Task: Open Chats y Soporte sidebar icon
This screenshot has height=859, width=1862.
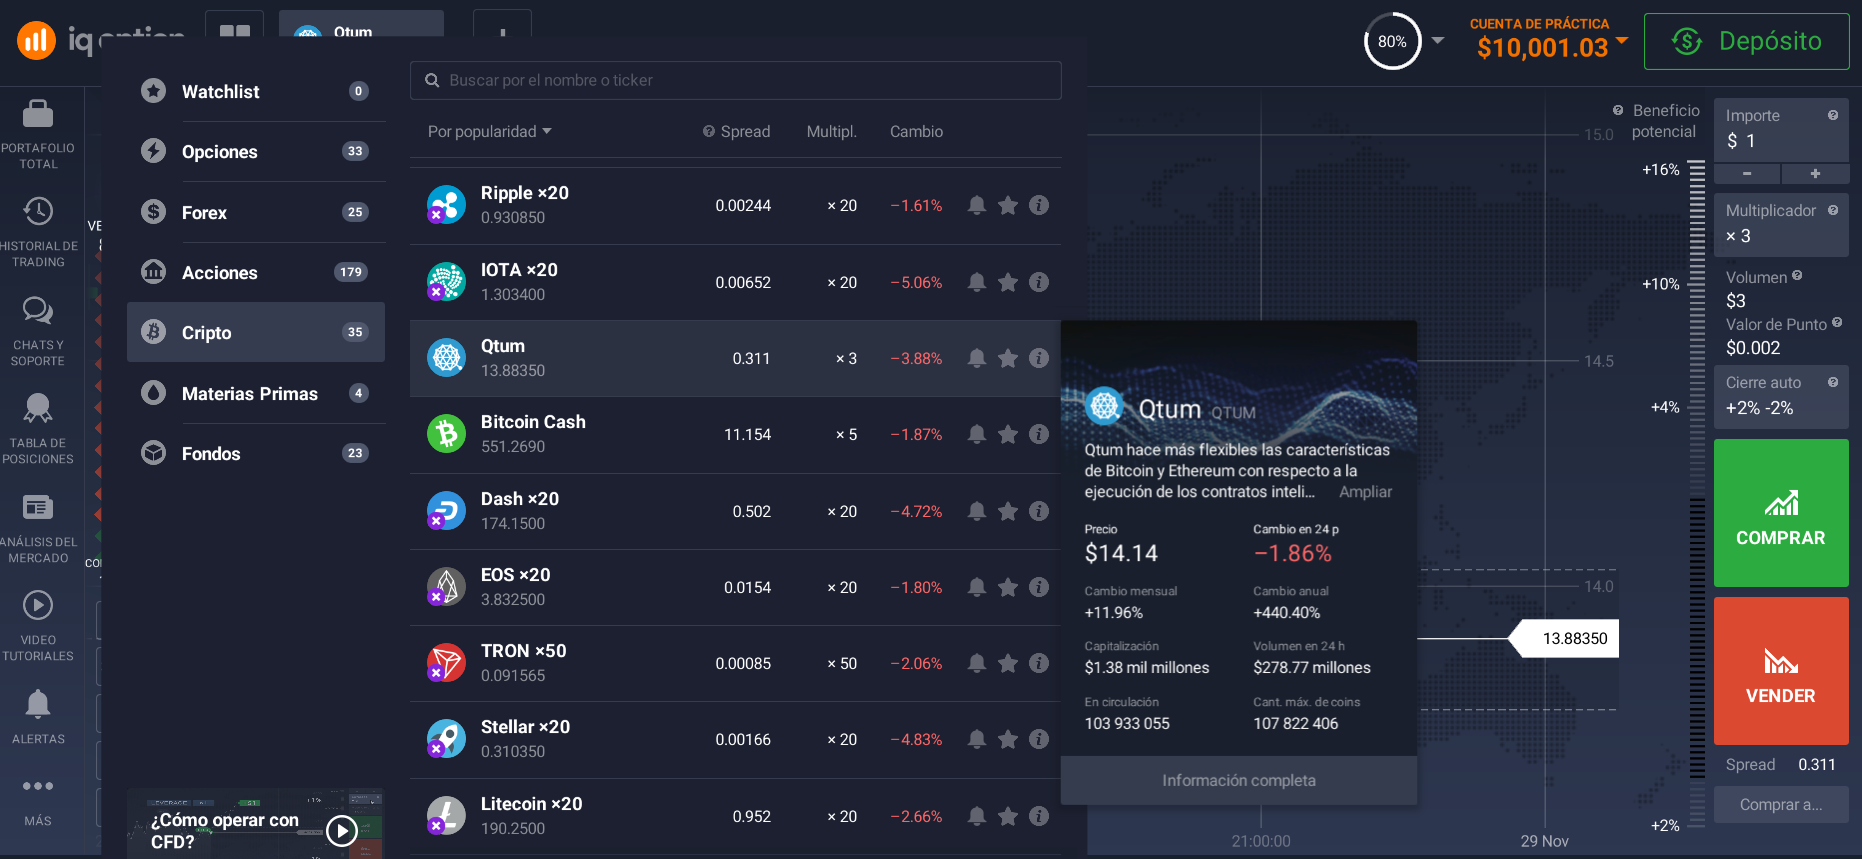Action: coord(38,332)
